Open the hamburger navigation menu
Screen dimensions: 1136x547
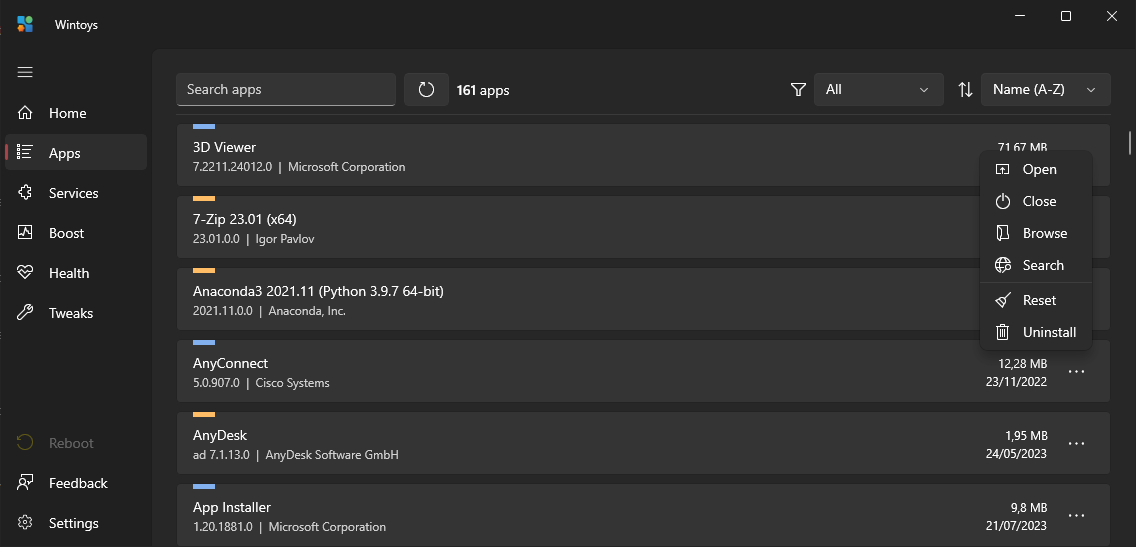click(25, 72)
